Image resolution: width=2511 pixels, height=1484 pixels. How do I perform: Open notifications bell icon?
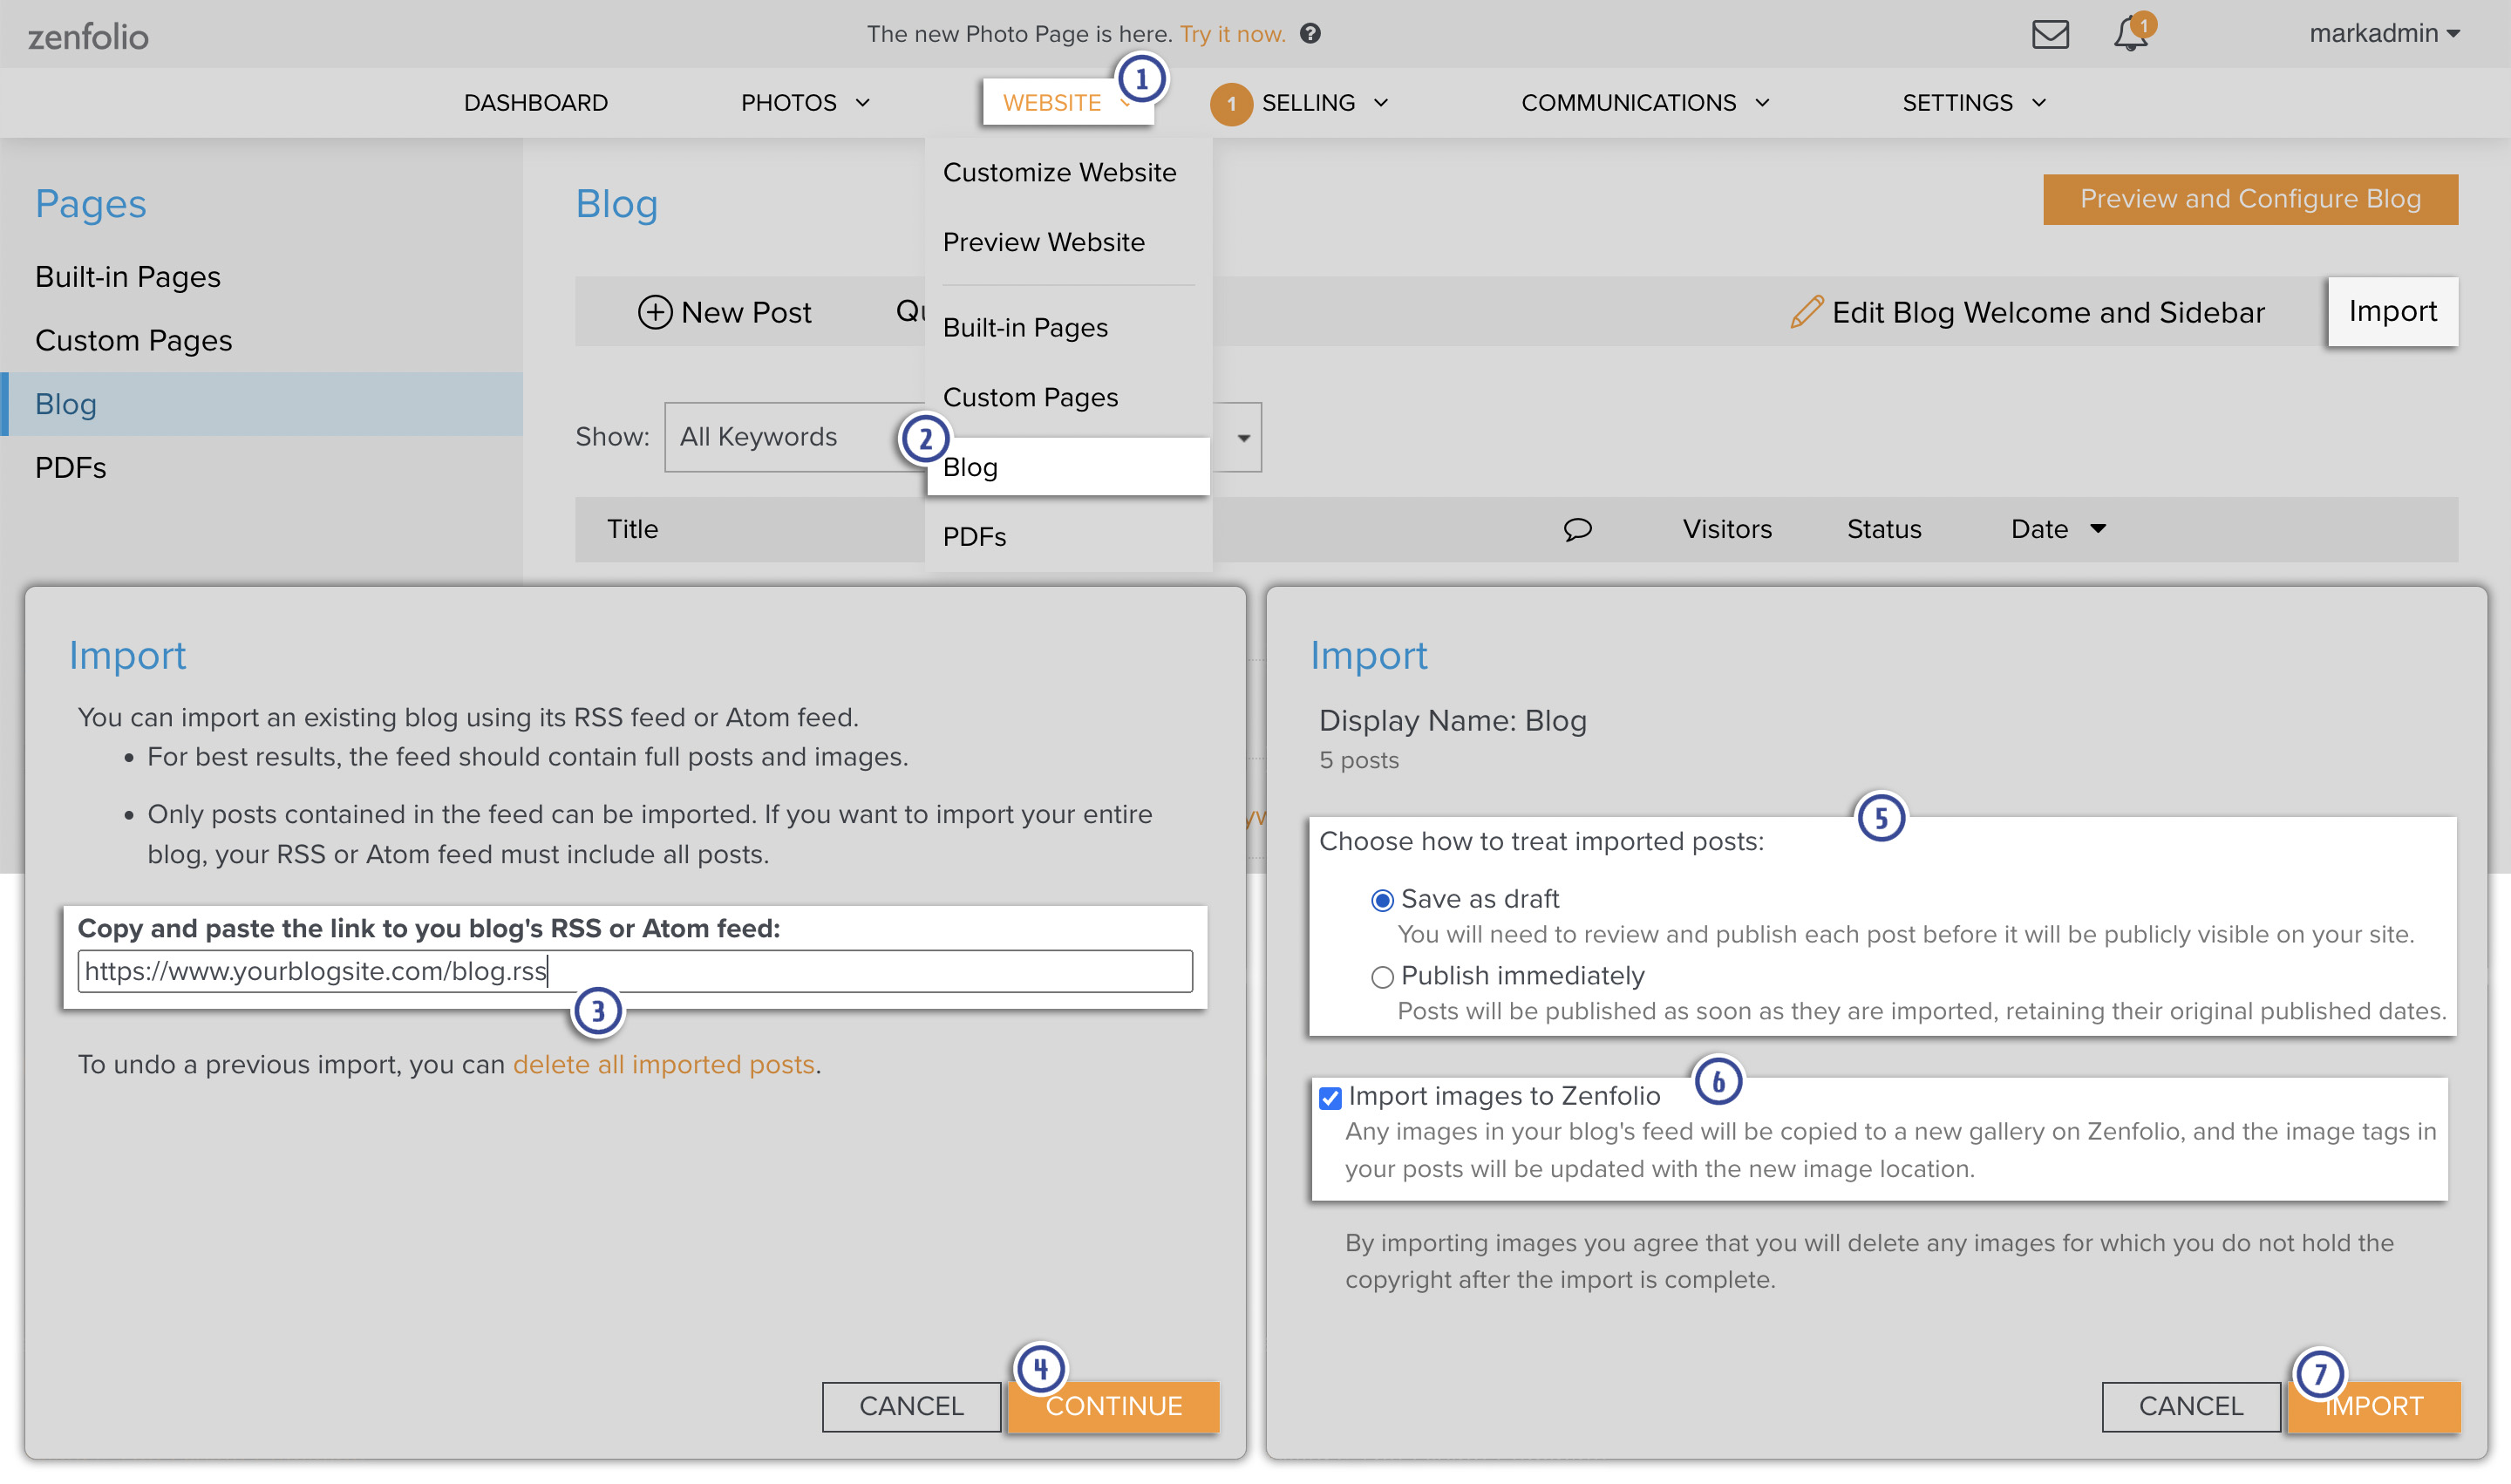coord(2130,34)
